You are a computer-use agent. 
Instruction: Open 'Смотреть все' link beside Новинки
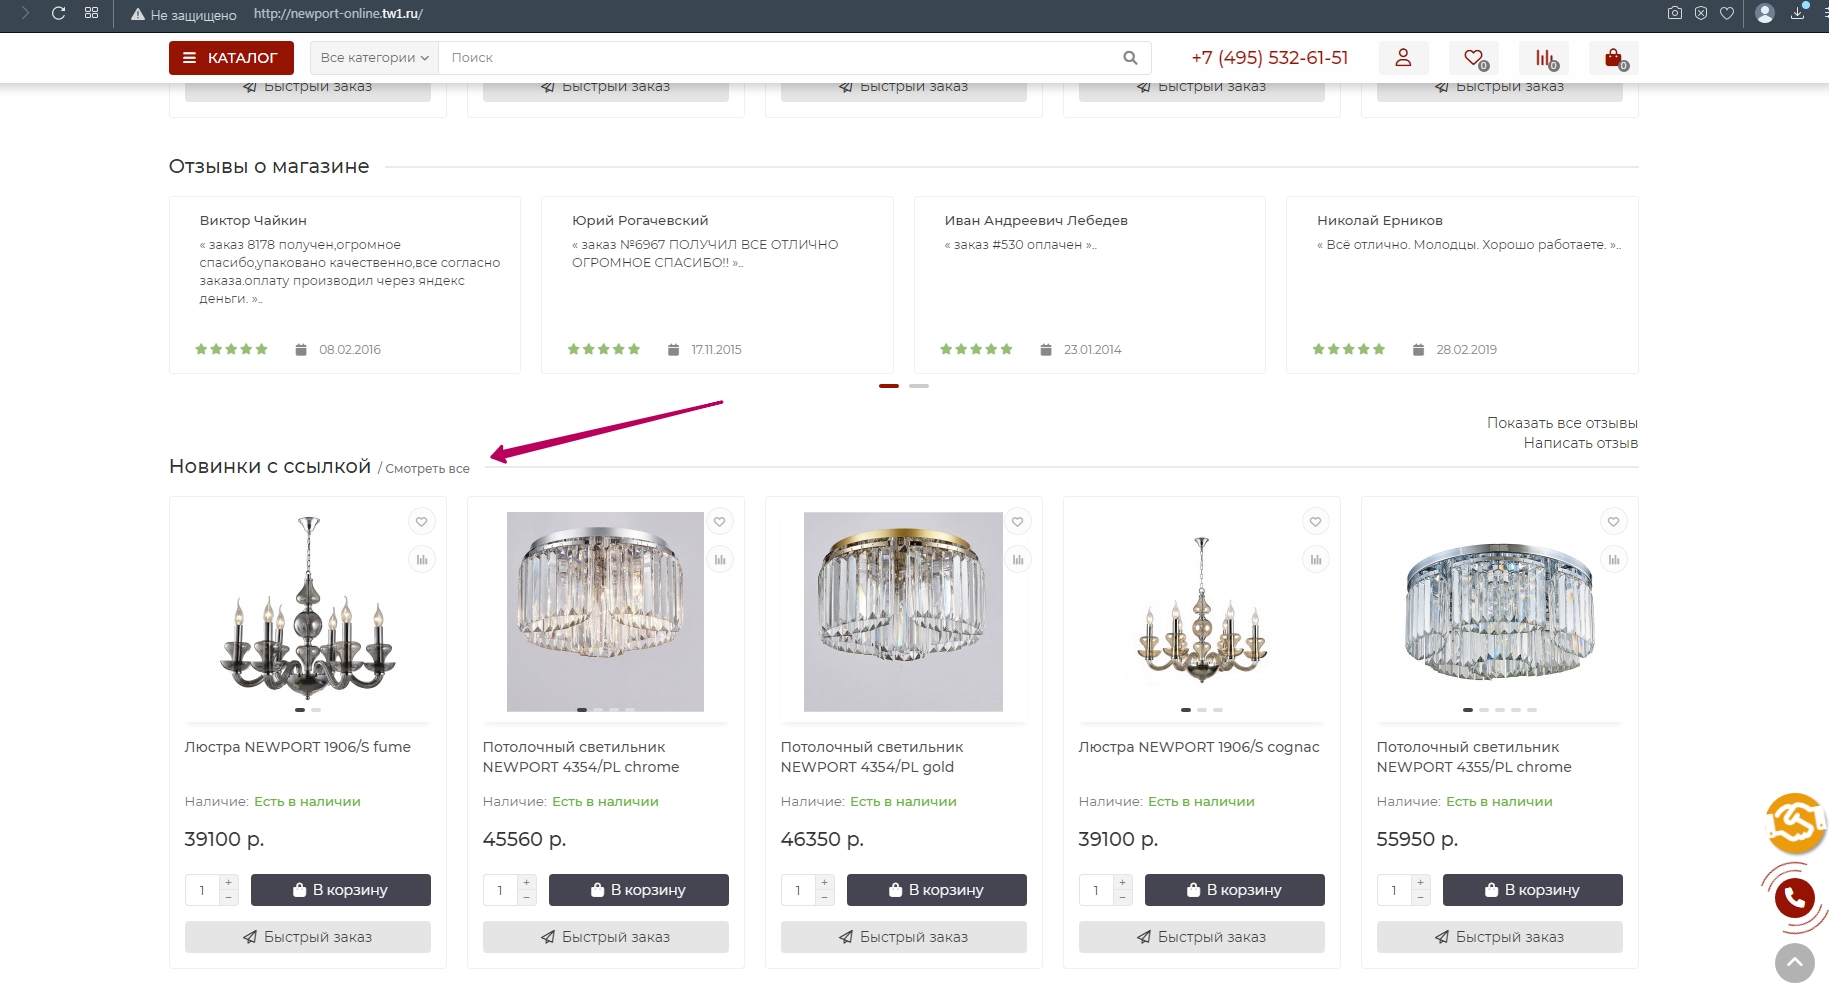click(427, 469)
